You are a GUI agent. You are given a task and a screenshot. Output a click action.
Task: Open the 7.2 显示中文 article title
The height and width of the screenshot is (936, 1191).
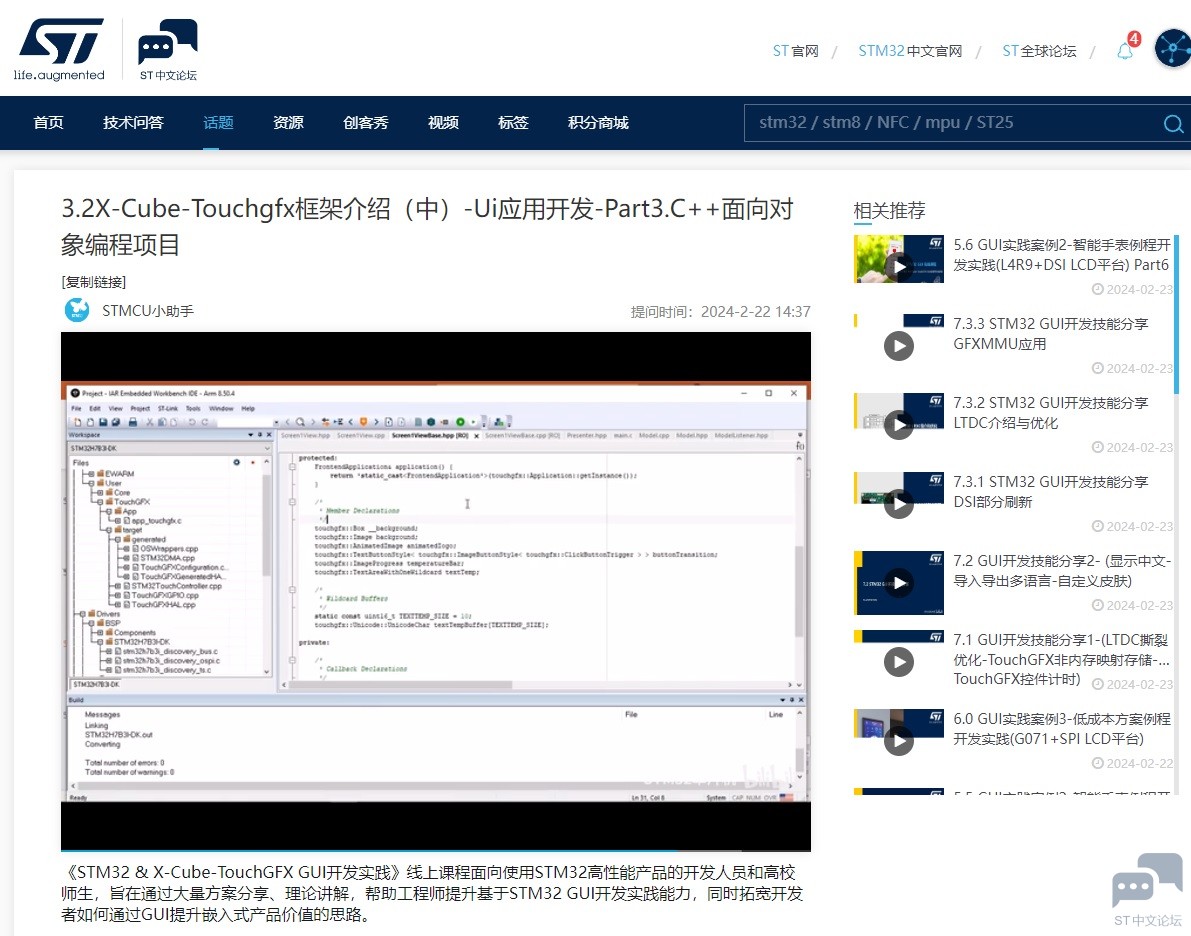(1062, 571)
